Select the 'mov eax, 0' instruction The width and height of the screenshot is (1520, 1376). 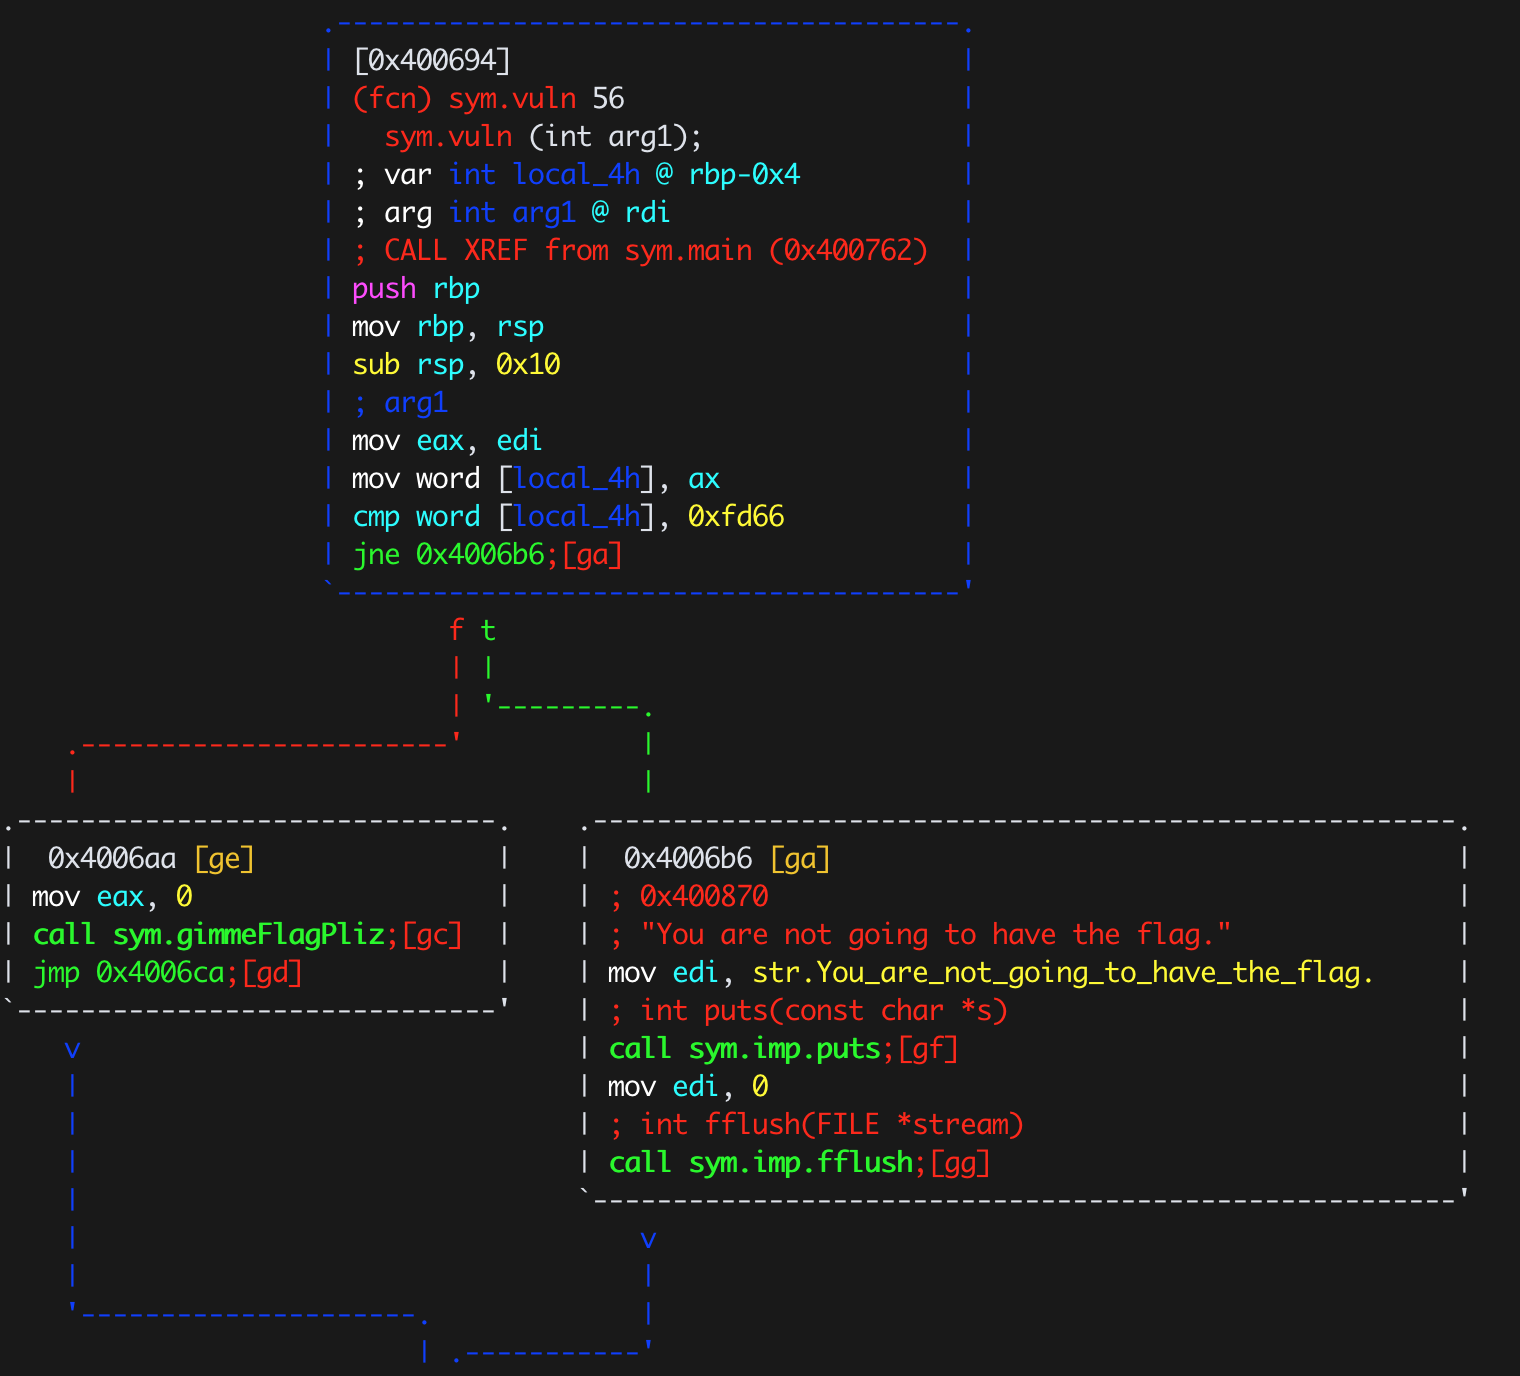[112, 896]
